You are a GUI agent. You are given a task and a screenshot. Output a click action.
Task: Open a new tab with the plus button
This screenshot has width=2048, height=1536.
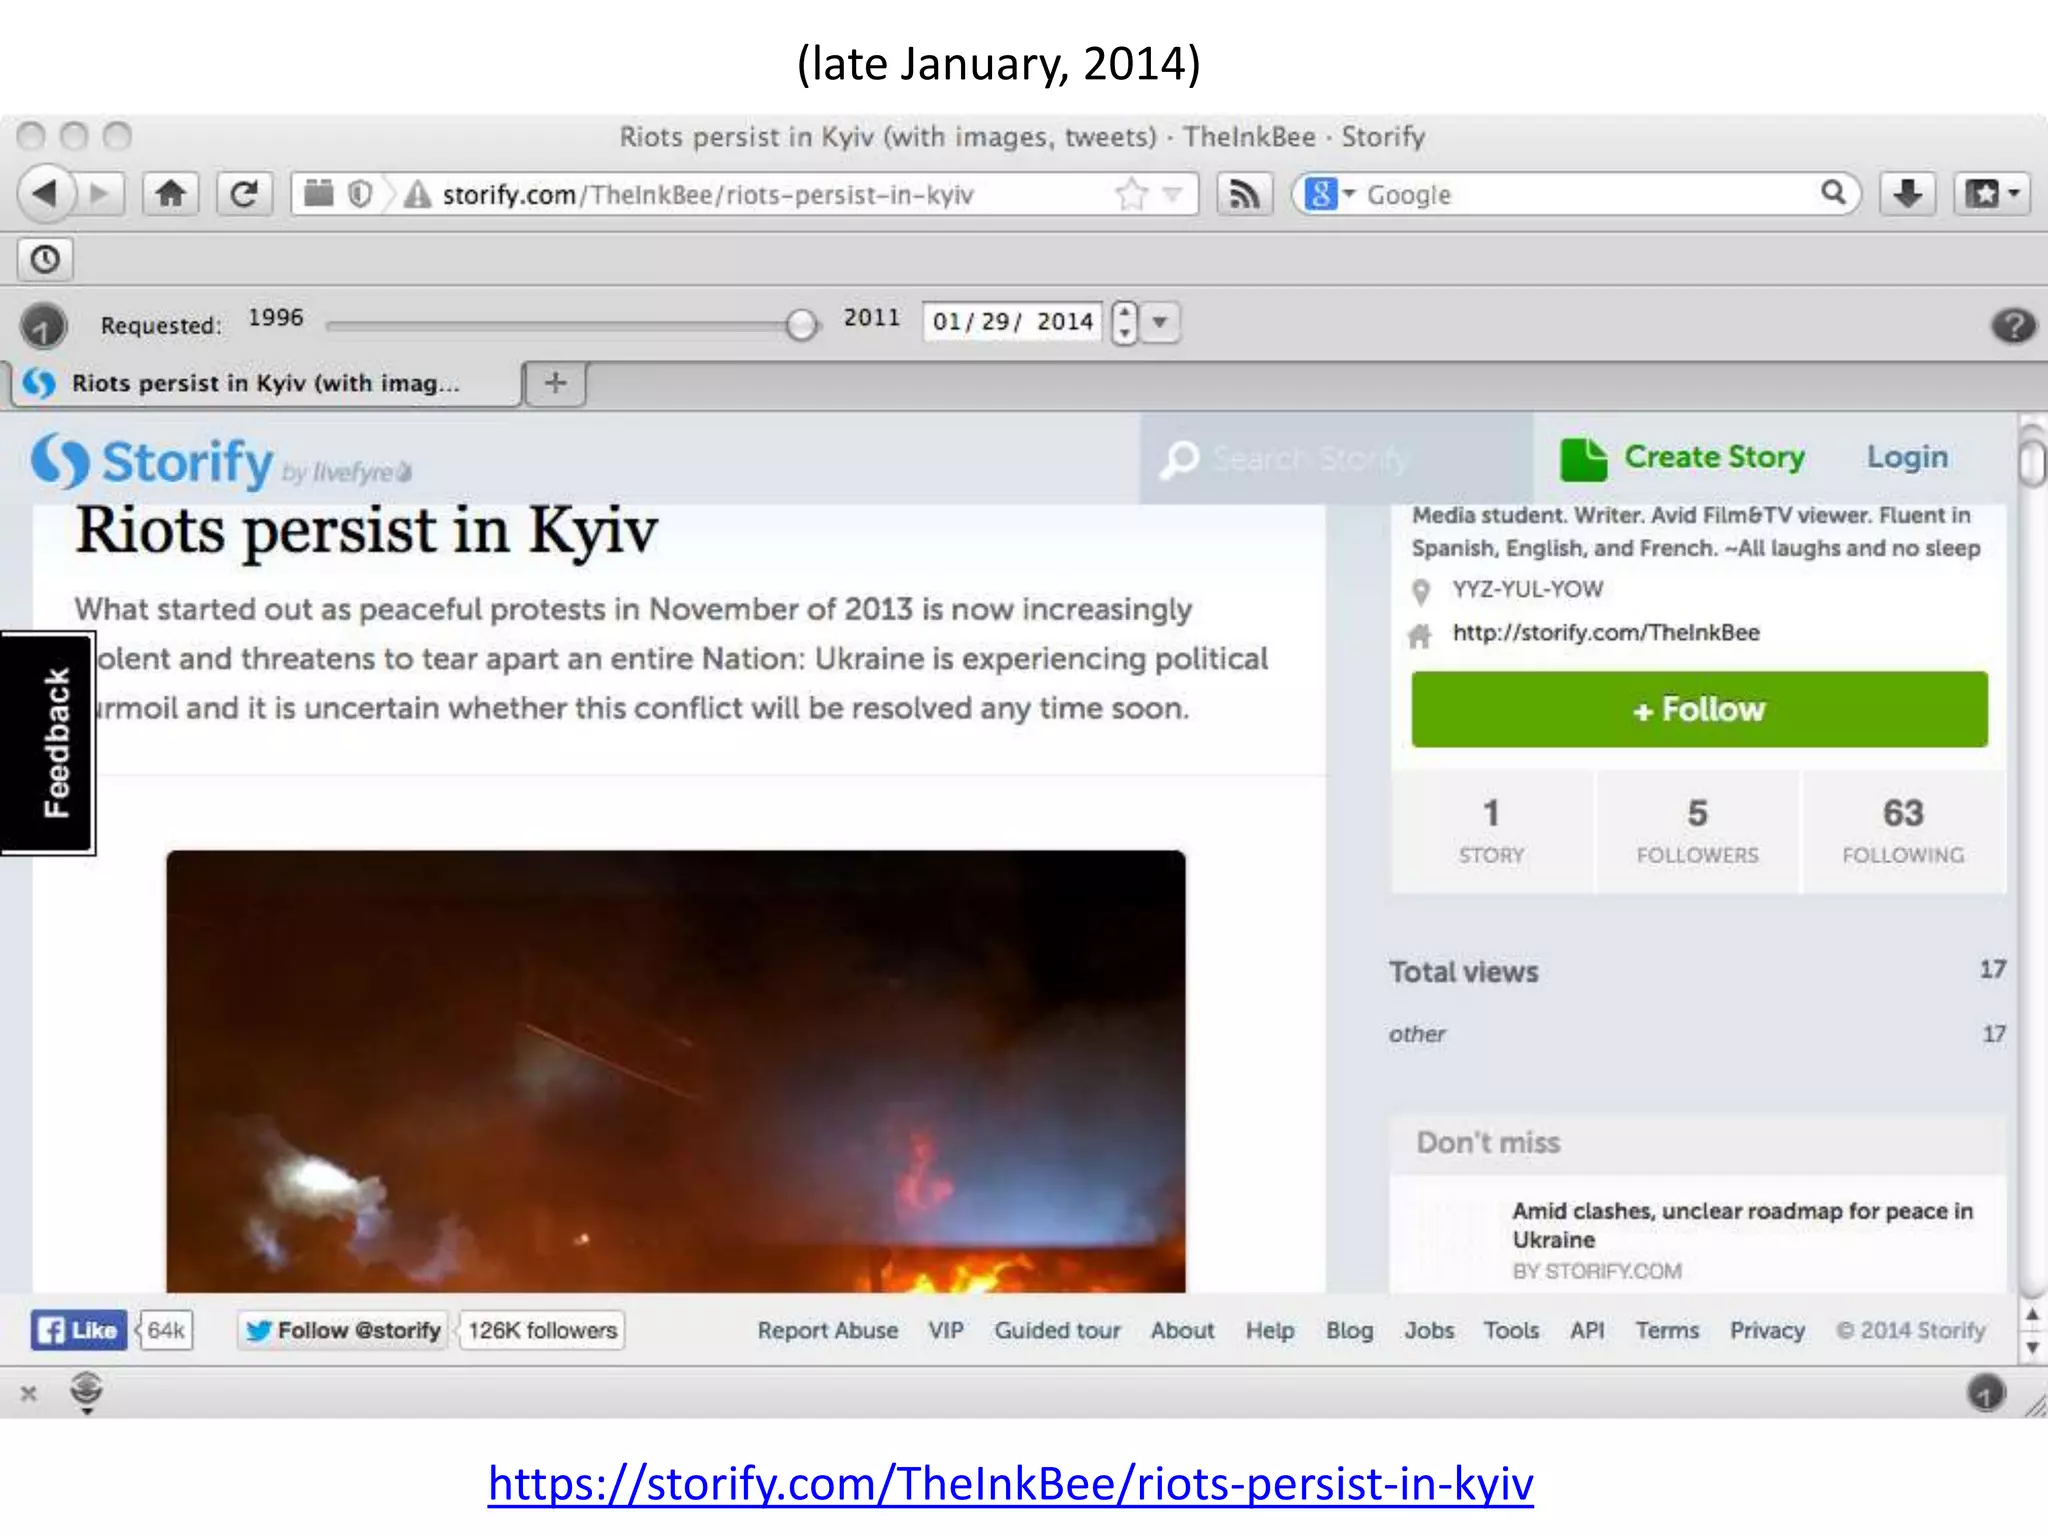[x=555, y=383]
